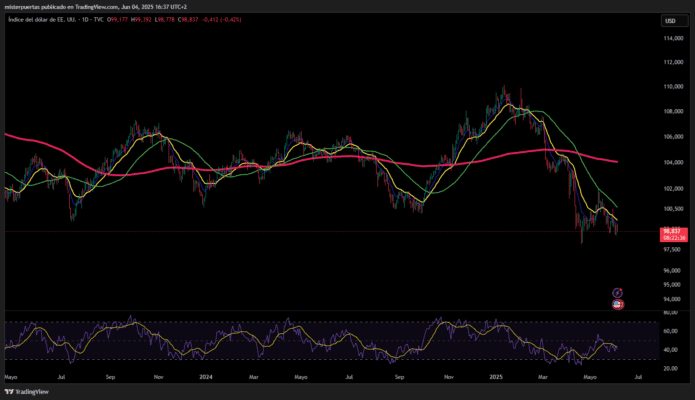Click the 60,00 level on RSI scale

point(669,331)
